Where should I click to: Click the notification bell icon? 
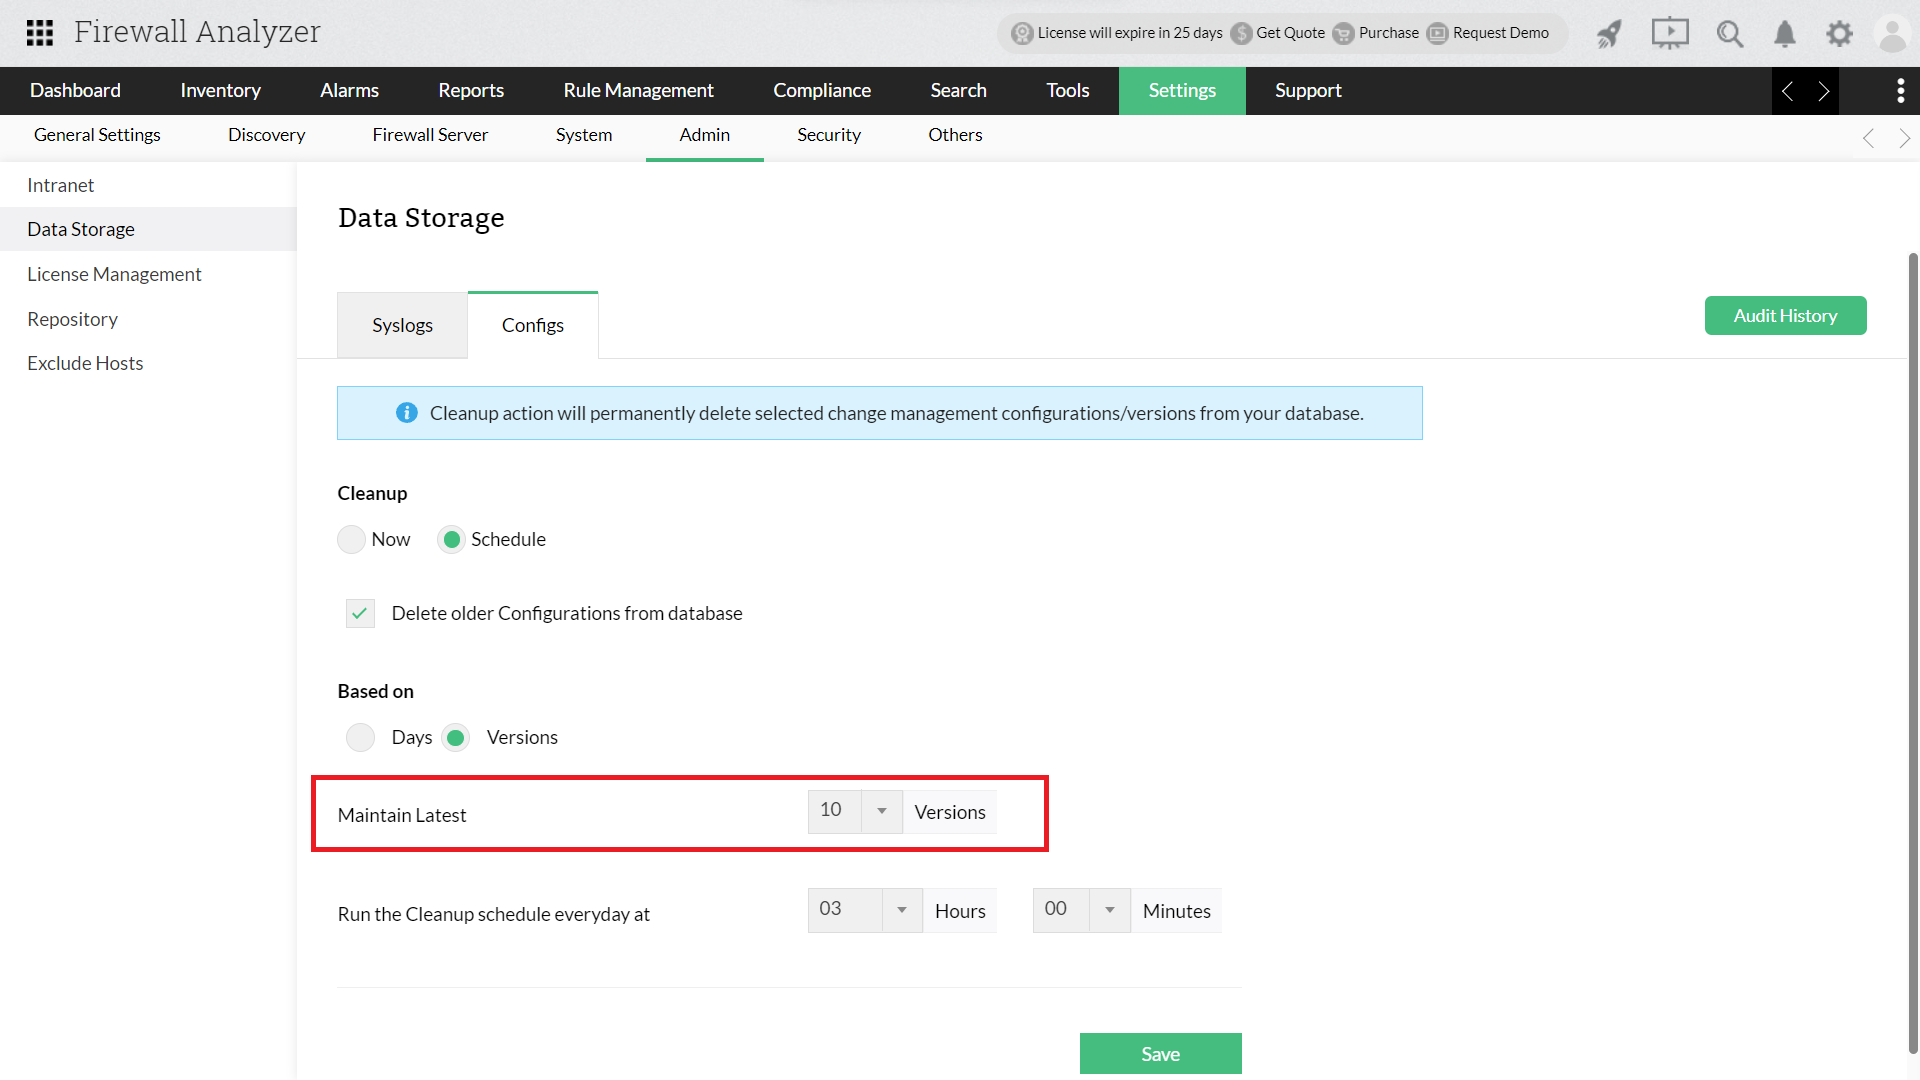1784,33
